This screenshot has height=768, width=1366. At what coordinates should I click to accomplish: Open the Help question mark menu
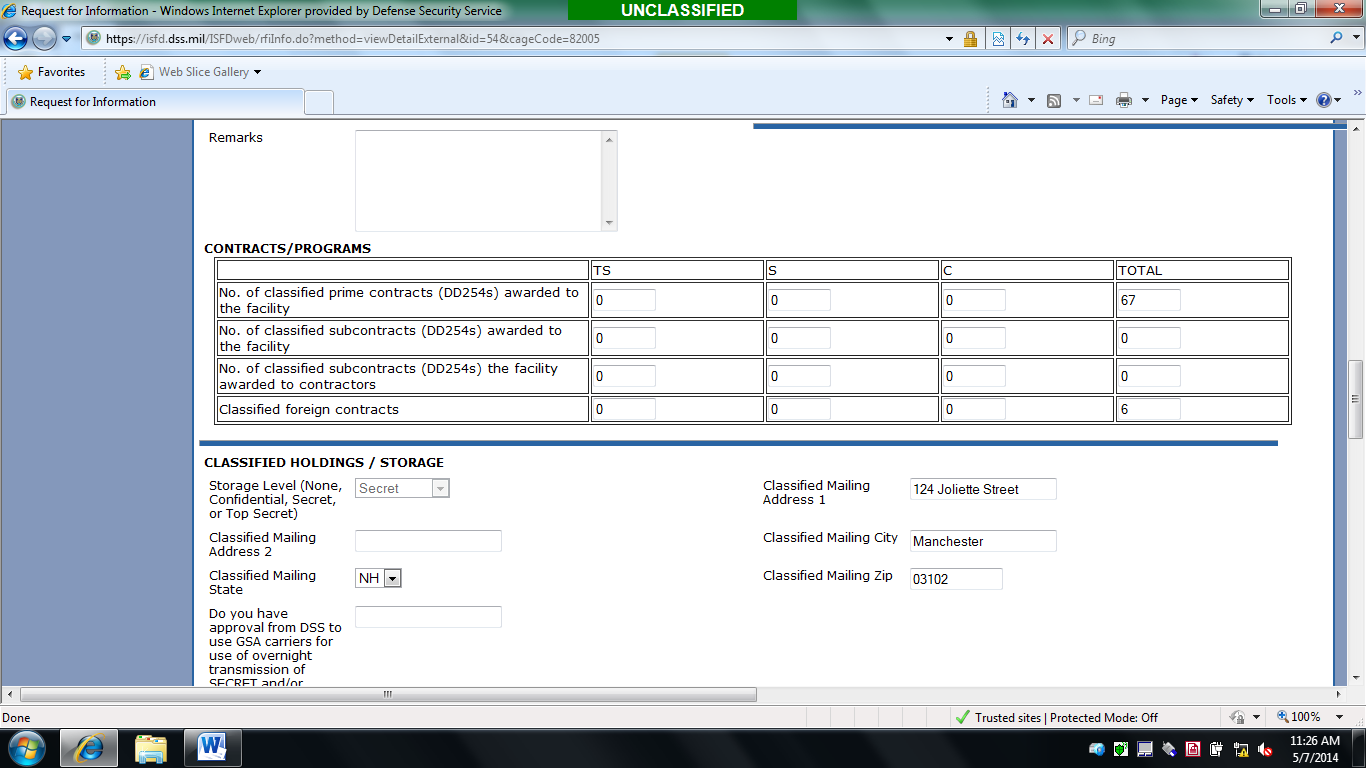(1328, 100)
